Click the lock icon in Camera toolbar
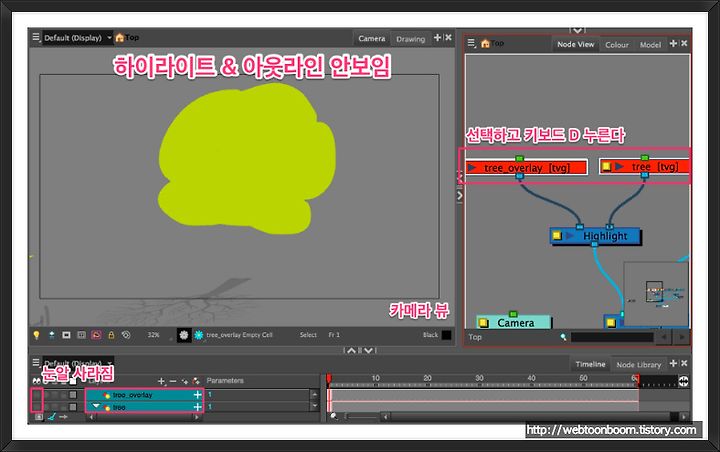Viewport: 720px width, 452px height. point(111,335)
